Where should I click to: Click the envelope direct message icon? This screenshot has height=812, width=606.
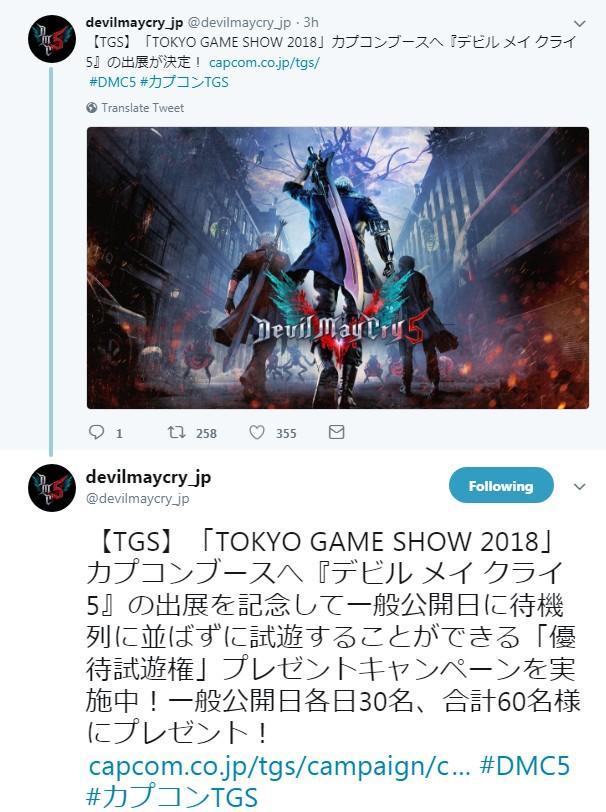tap(337, 432)
